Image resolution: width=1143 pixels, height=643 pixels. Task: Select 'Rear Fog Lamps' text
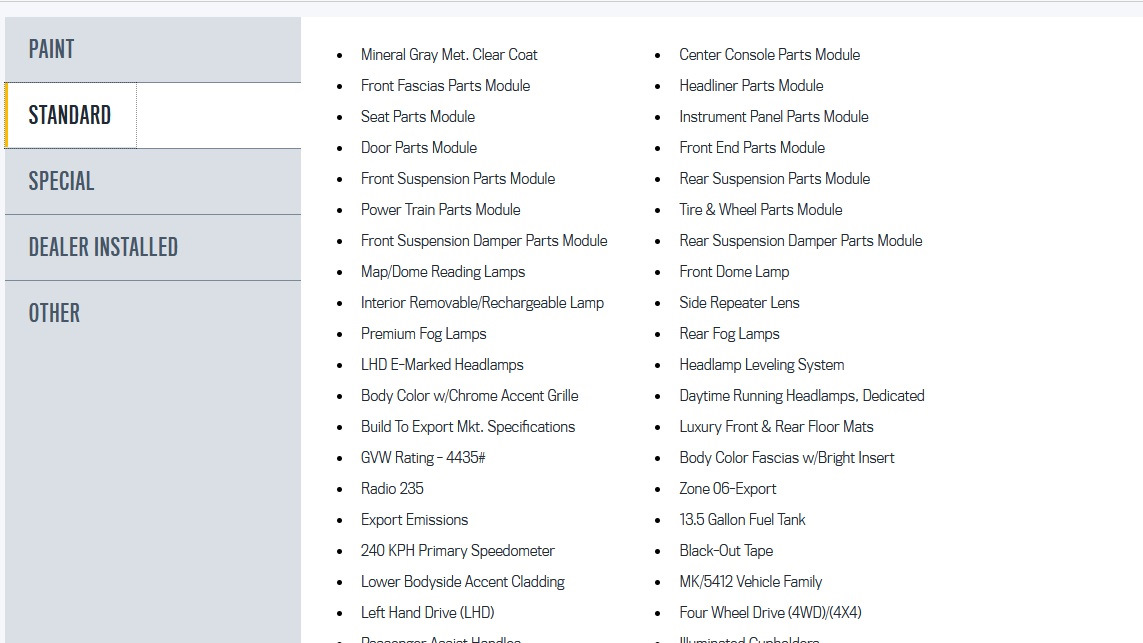730,334
